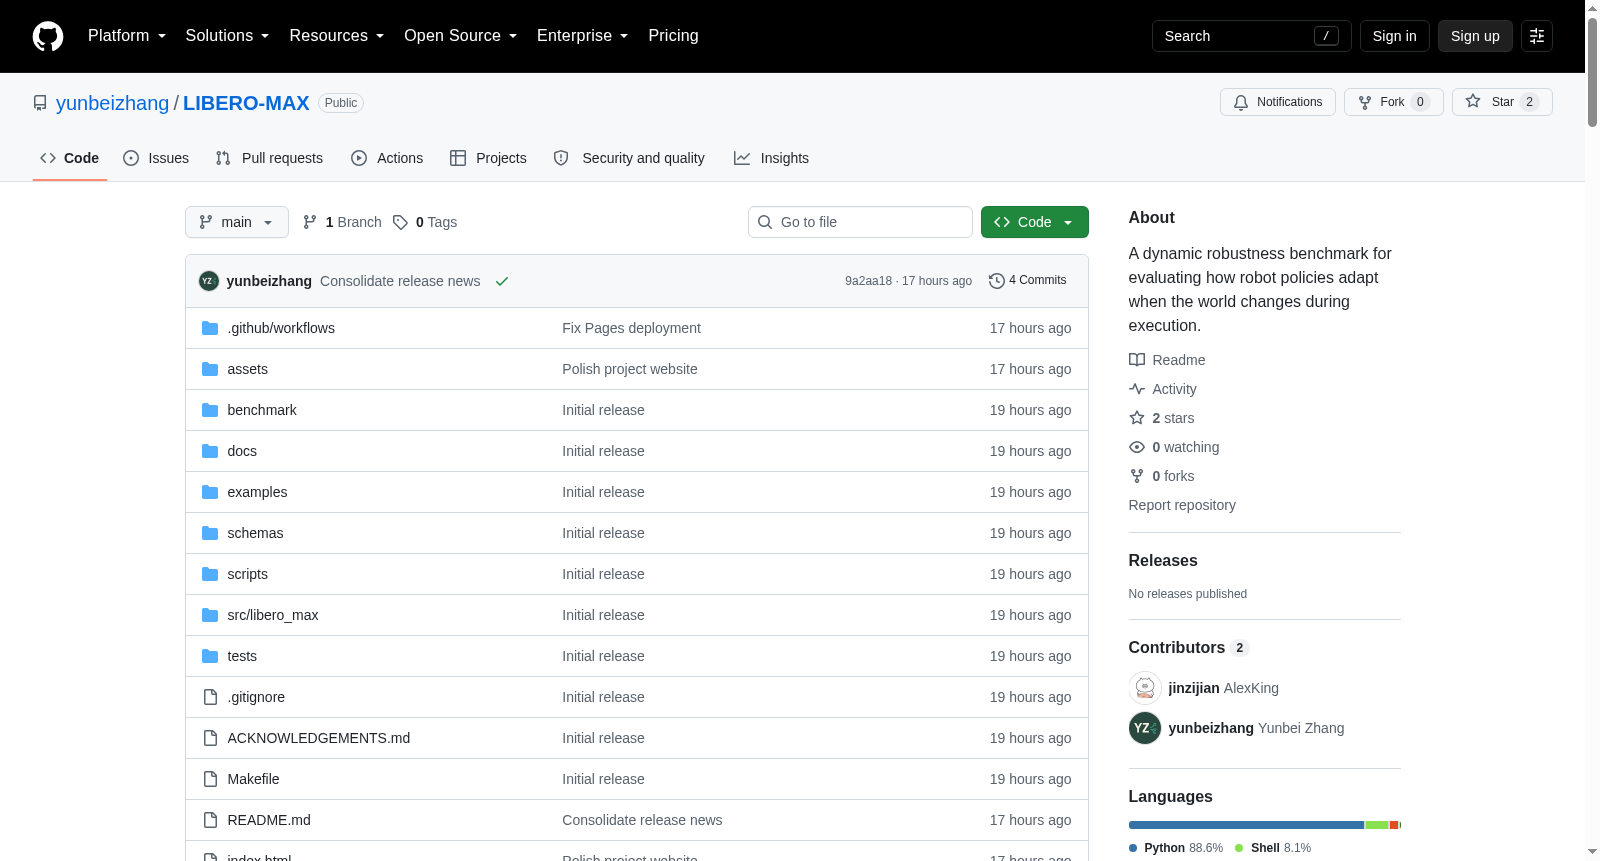Click the docs folder icon

210,451
